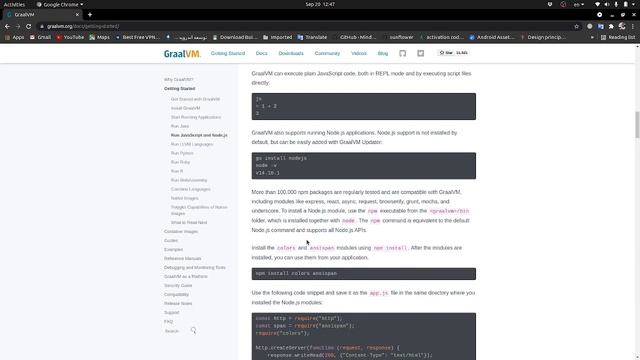The image size is (640, 360).
Task: Open What to Read Next sidebar link
Action: click(x=189, y=222)
